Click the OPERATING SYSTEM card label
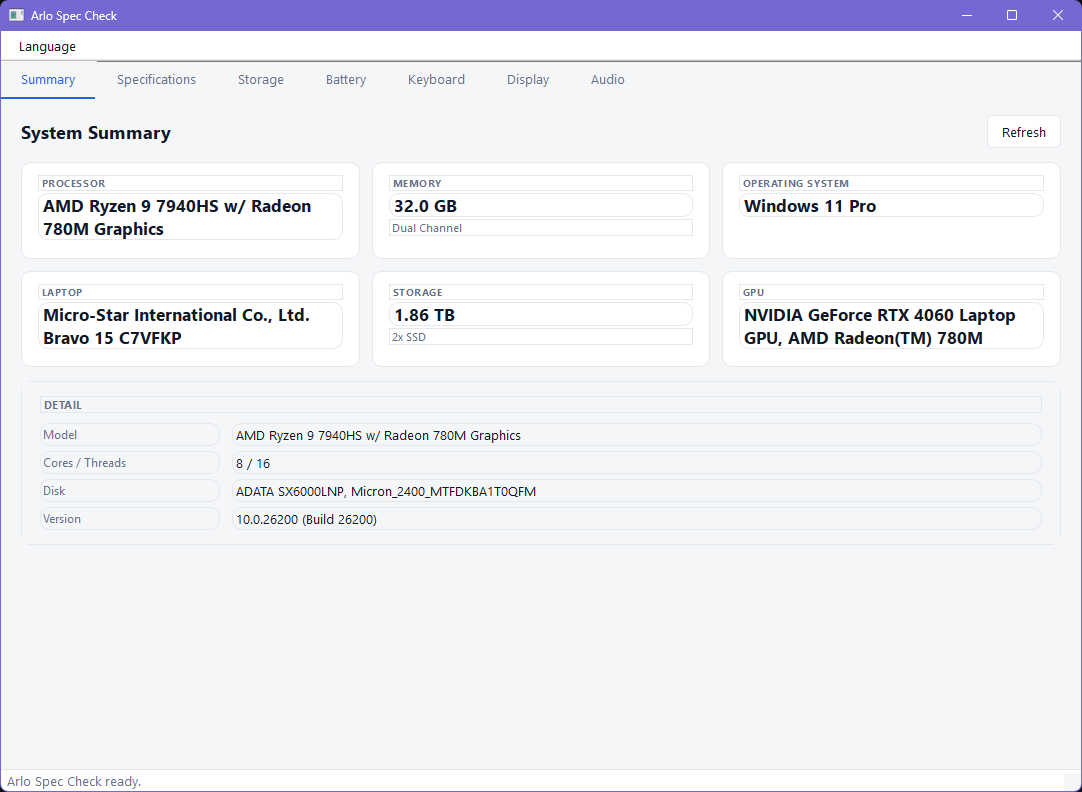 pyautogui.click(x=892, y=184)
